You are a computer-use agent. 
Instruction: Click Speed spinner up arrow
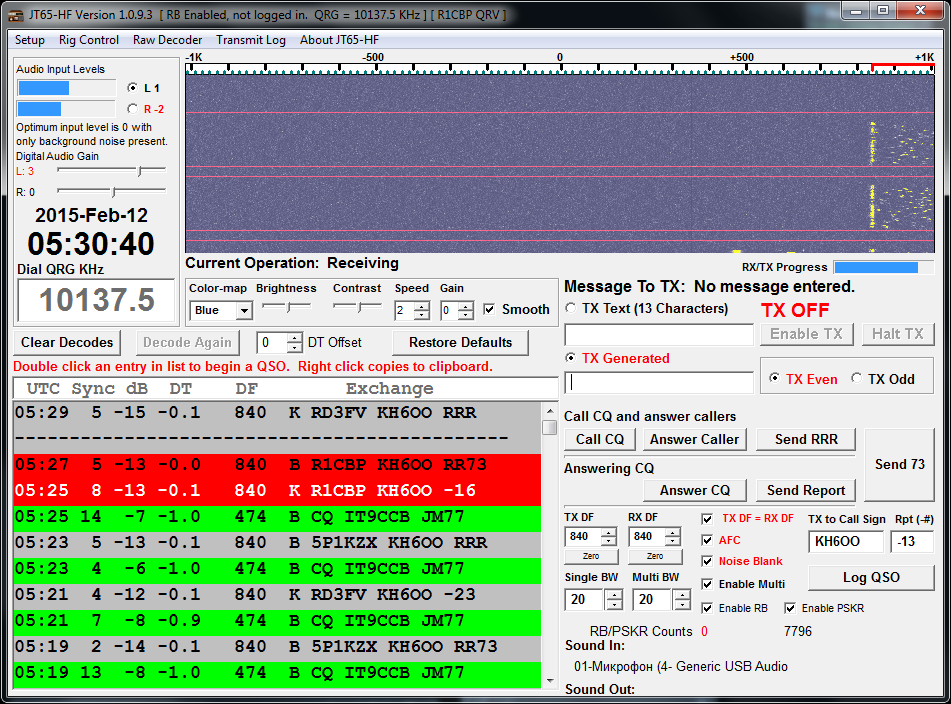coord(422,305)
